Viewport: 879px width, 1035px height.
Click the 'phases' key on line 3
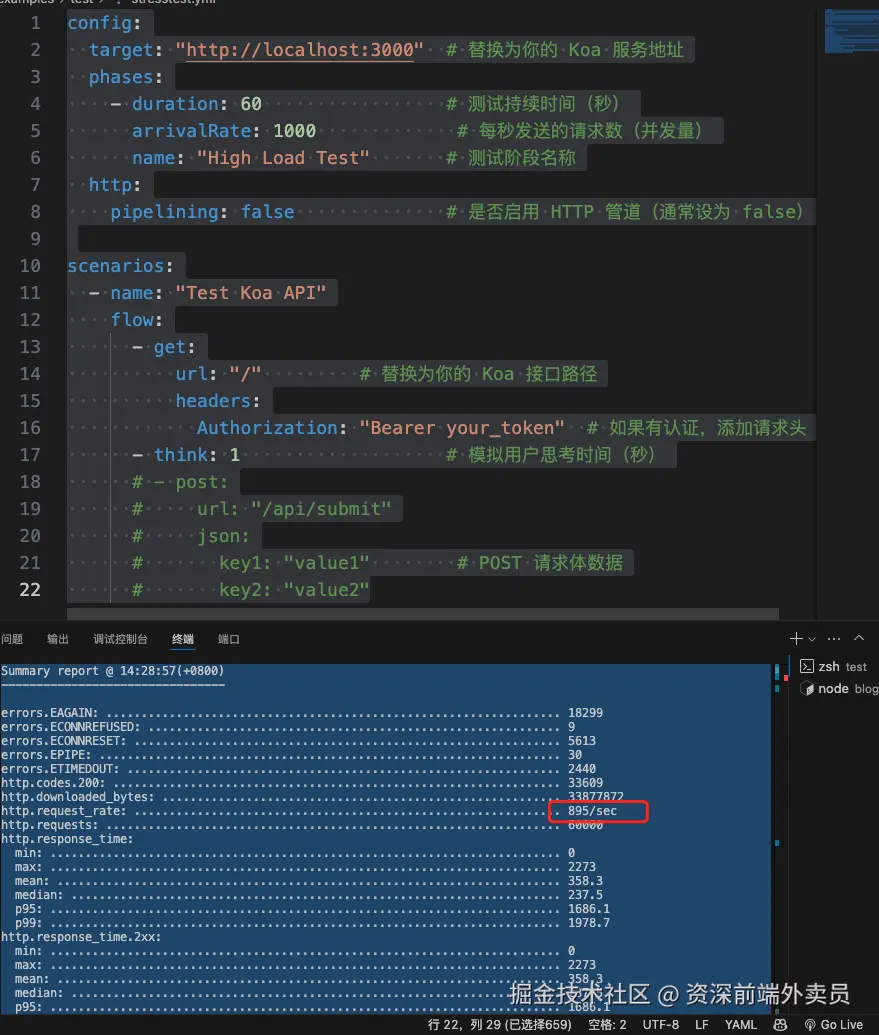(x=121, y=77)
